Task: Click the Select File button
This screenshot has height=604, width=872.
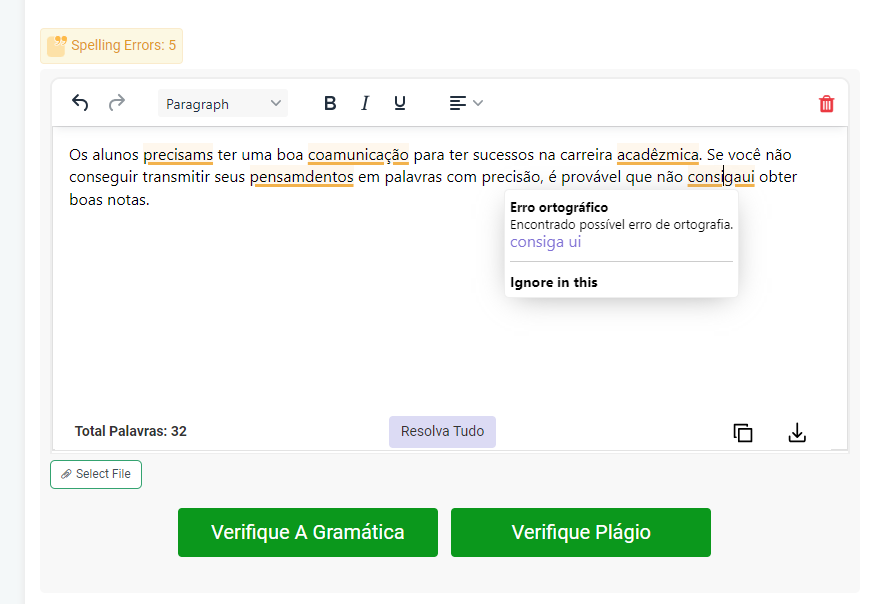Action: pyautogui.click(x=96, y=474)
